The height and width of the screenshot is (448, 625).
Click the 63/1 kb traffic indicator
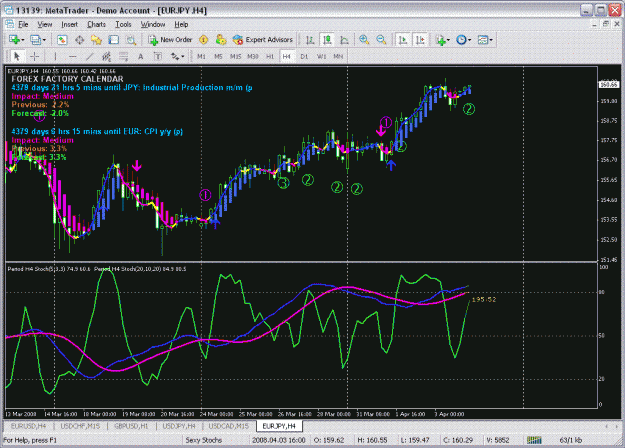571,440
